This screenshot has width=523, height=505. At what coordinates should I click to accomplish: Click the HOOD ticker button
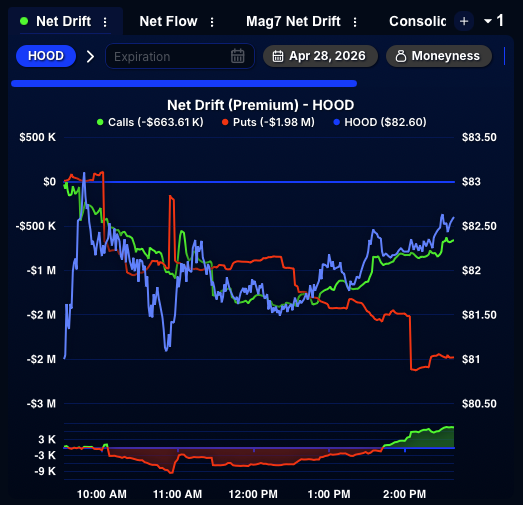click(x=46, y=56)
